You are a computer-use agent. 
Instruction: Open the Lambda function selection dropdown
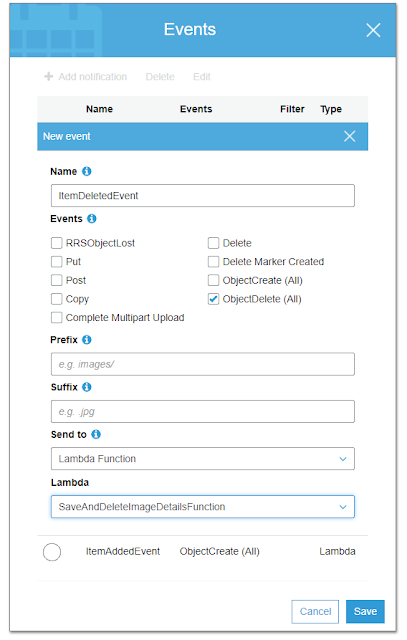pyautogui.click(x=202, y=507)
